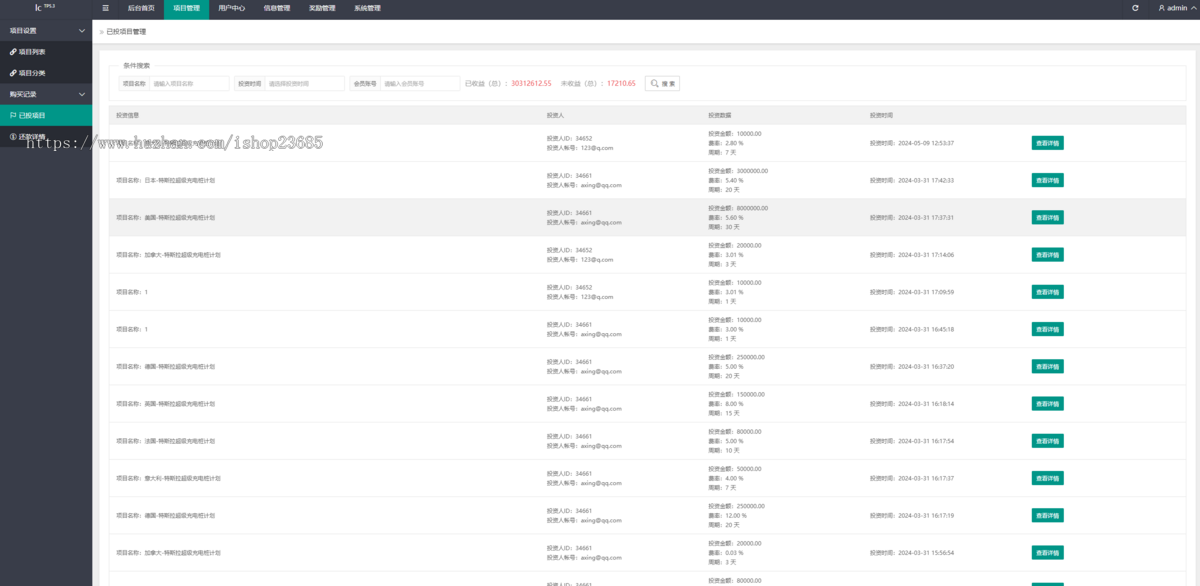
Task: Click project name 日本-特斯拉超级充电桩计划
Action: pos(180,180)
